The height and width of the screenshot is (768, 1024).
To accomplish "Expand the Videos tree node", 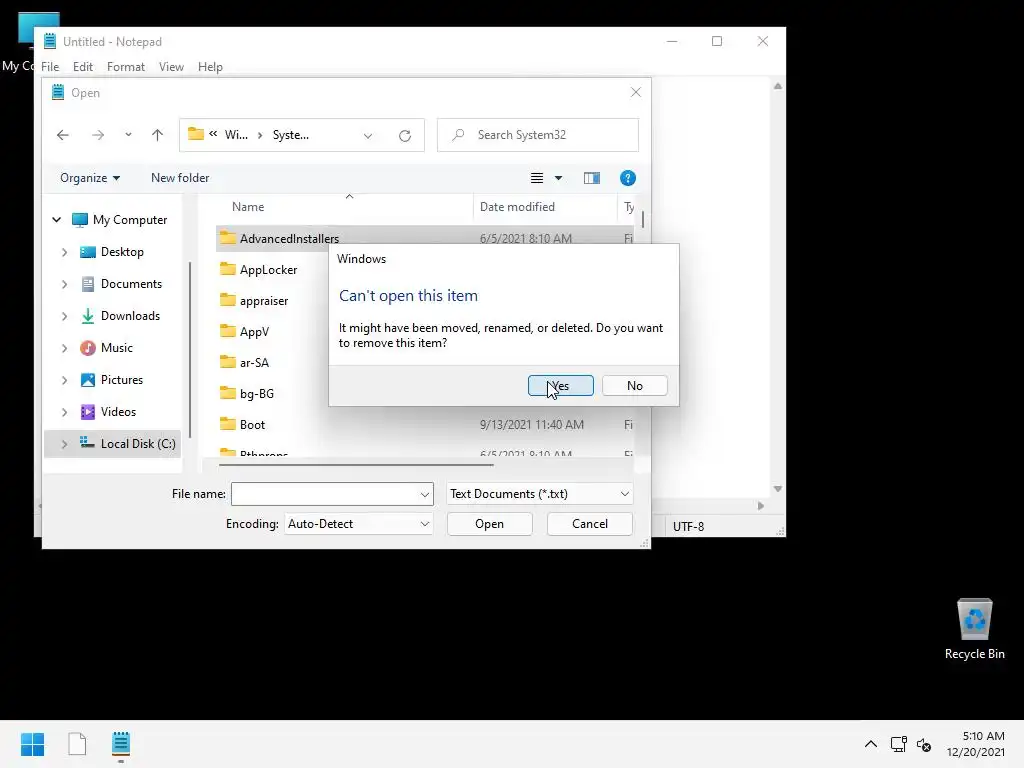I will [64, 412].
